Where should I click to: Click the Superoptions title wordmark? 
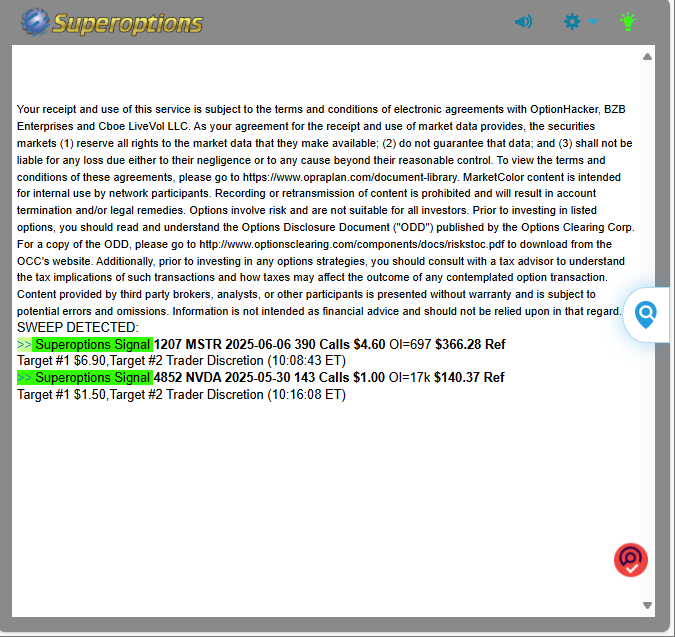(127, 24)
